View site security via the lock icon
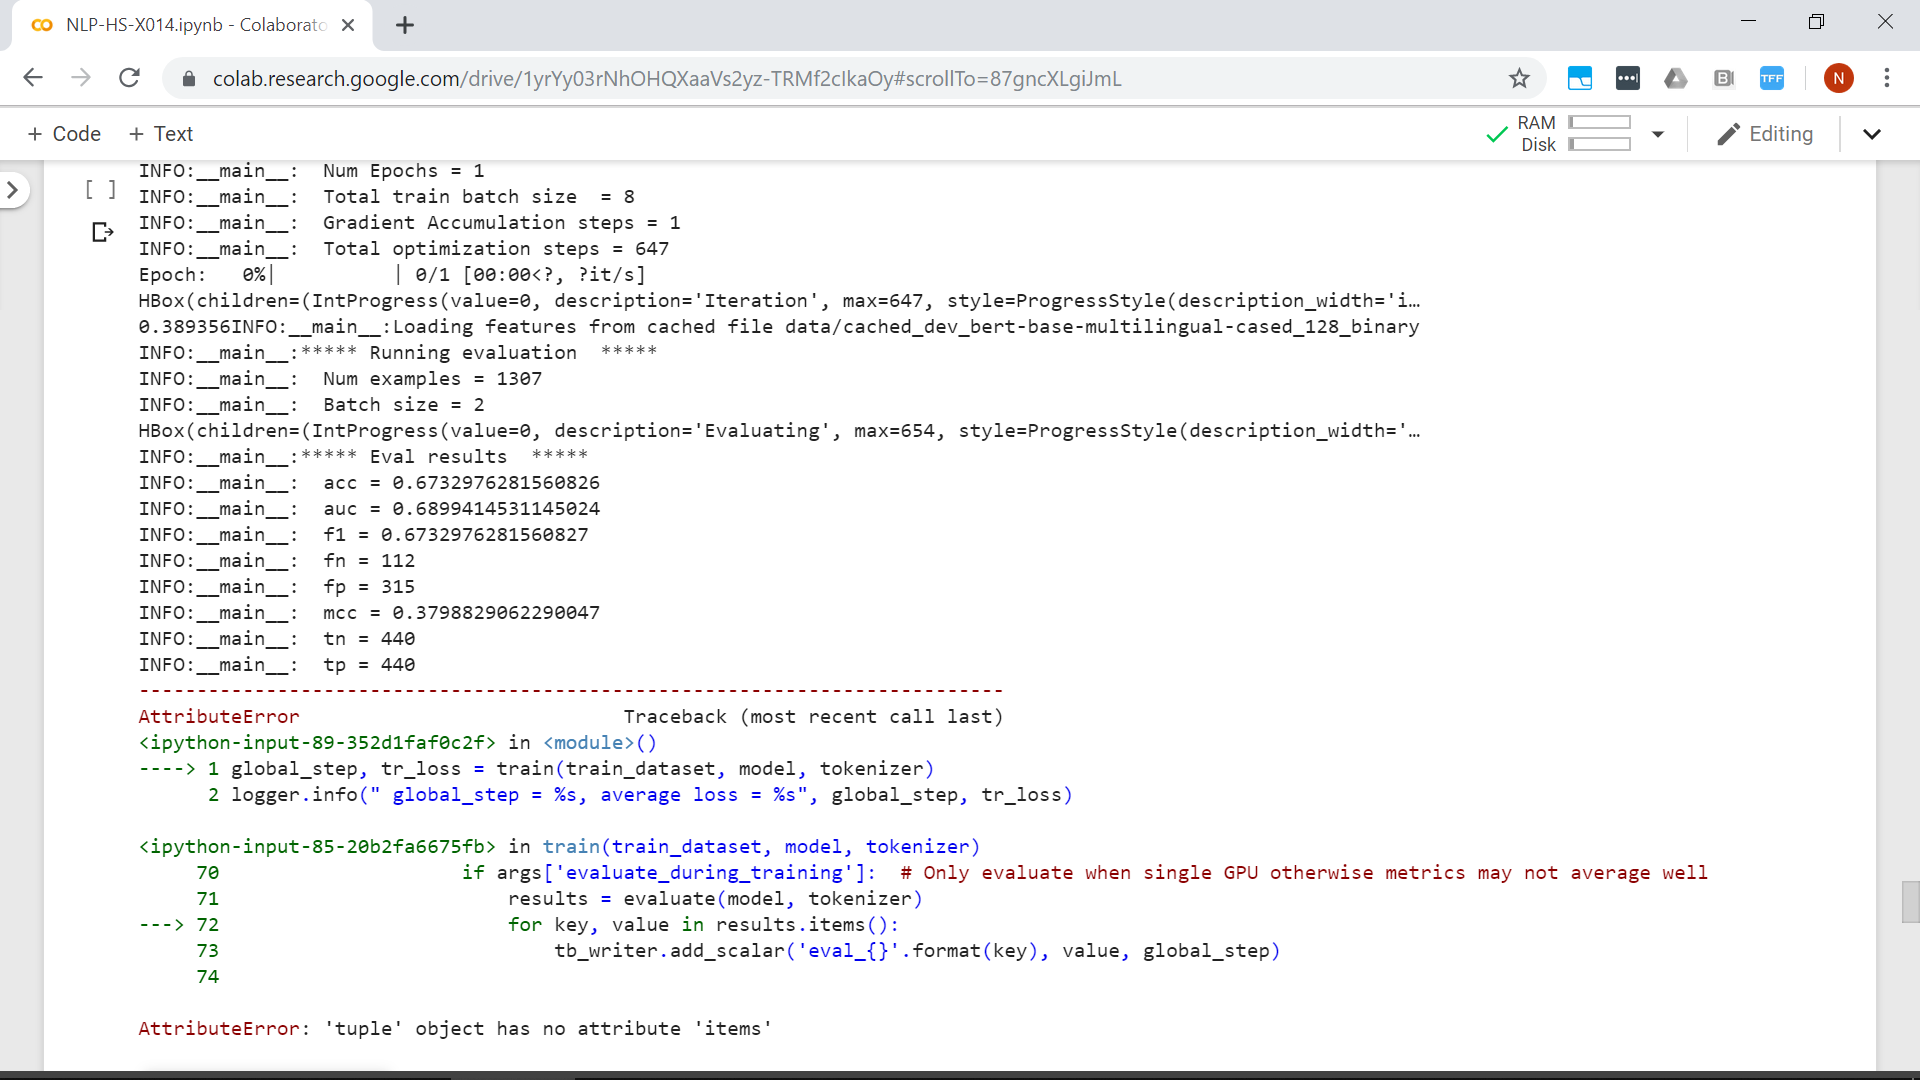1920x1080 pixels. pyautogui.click(x=188, y=78)
